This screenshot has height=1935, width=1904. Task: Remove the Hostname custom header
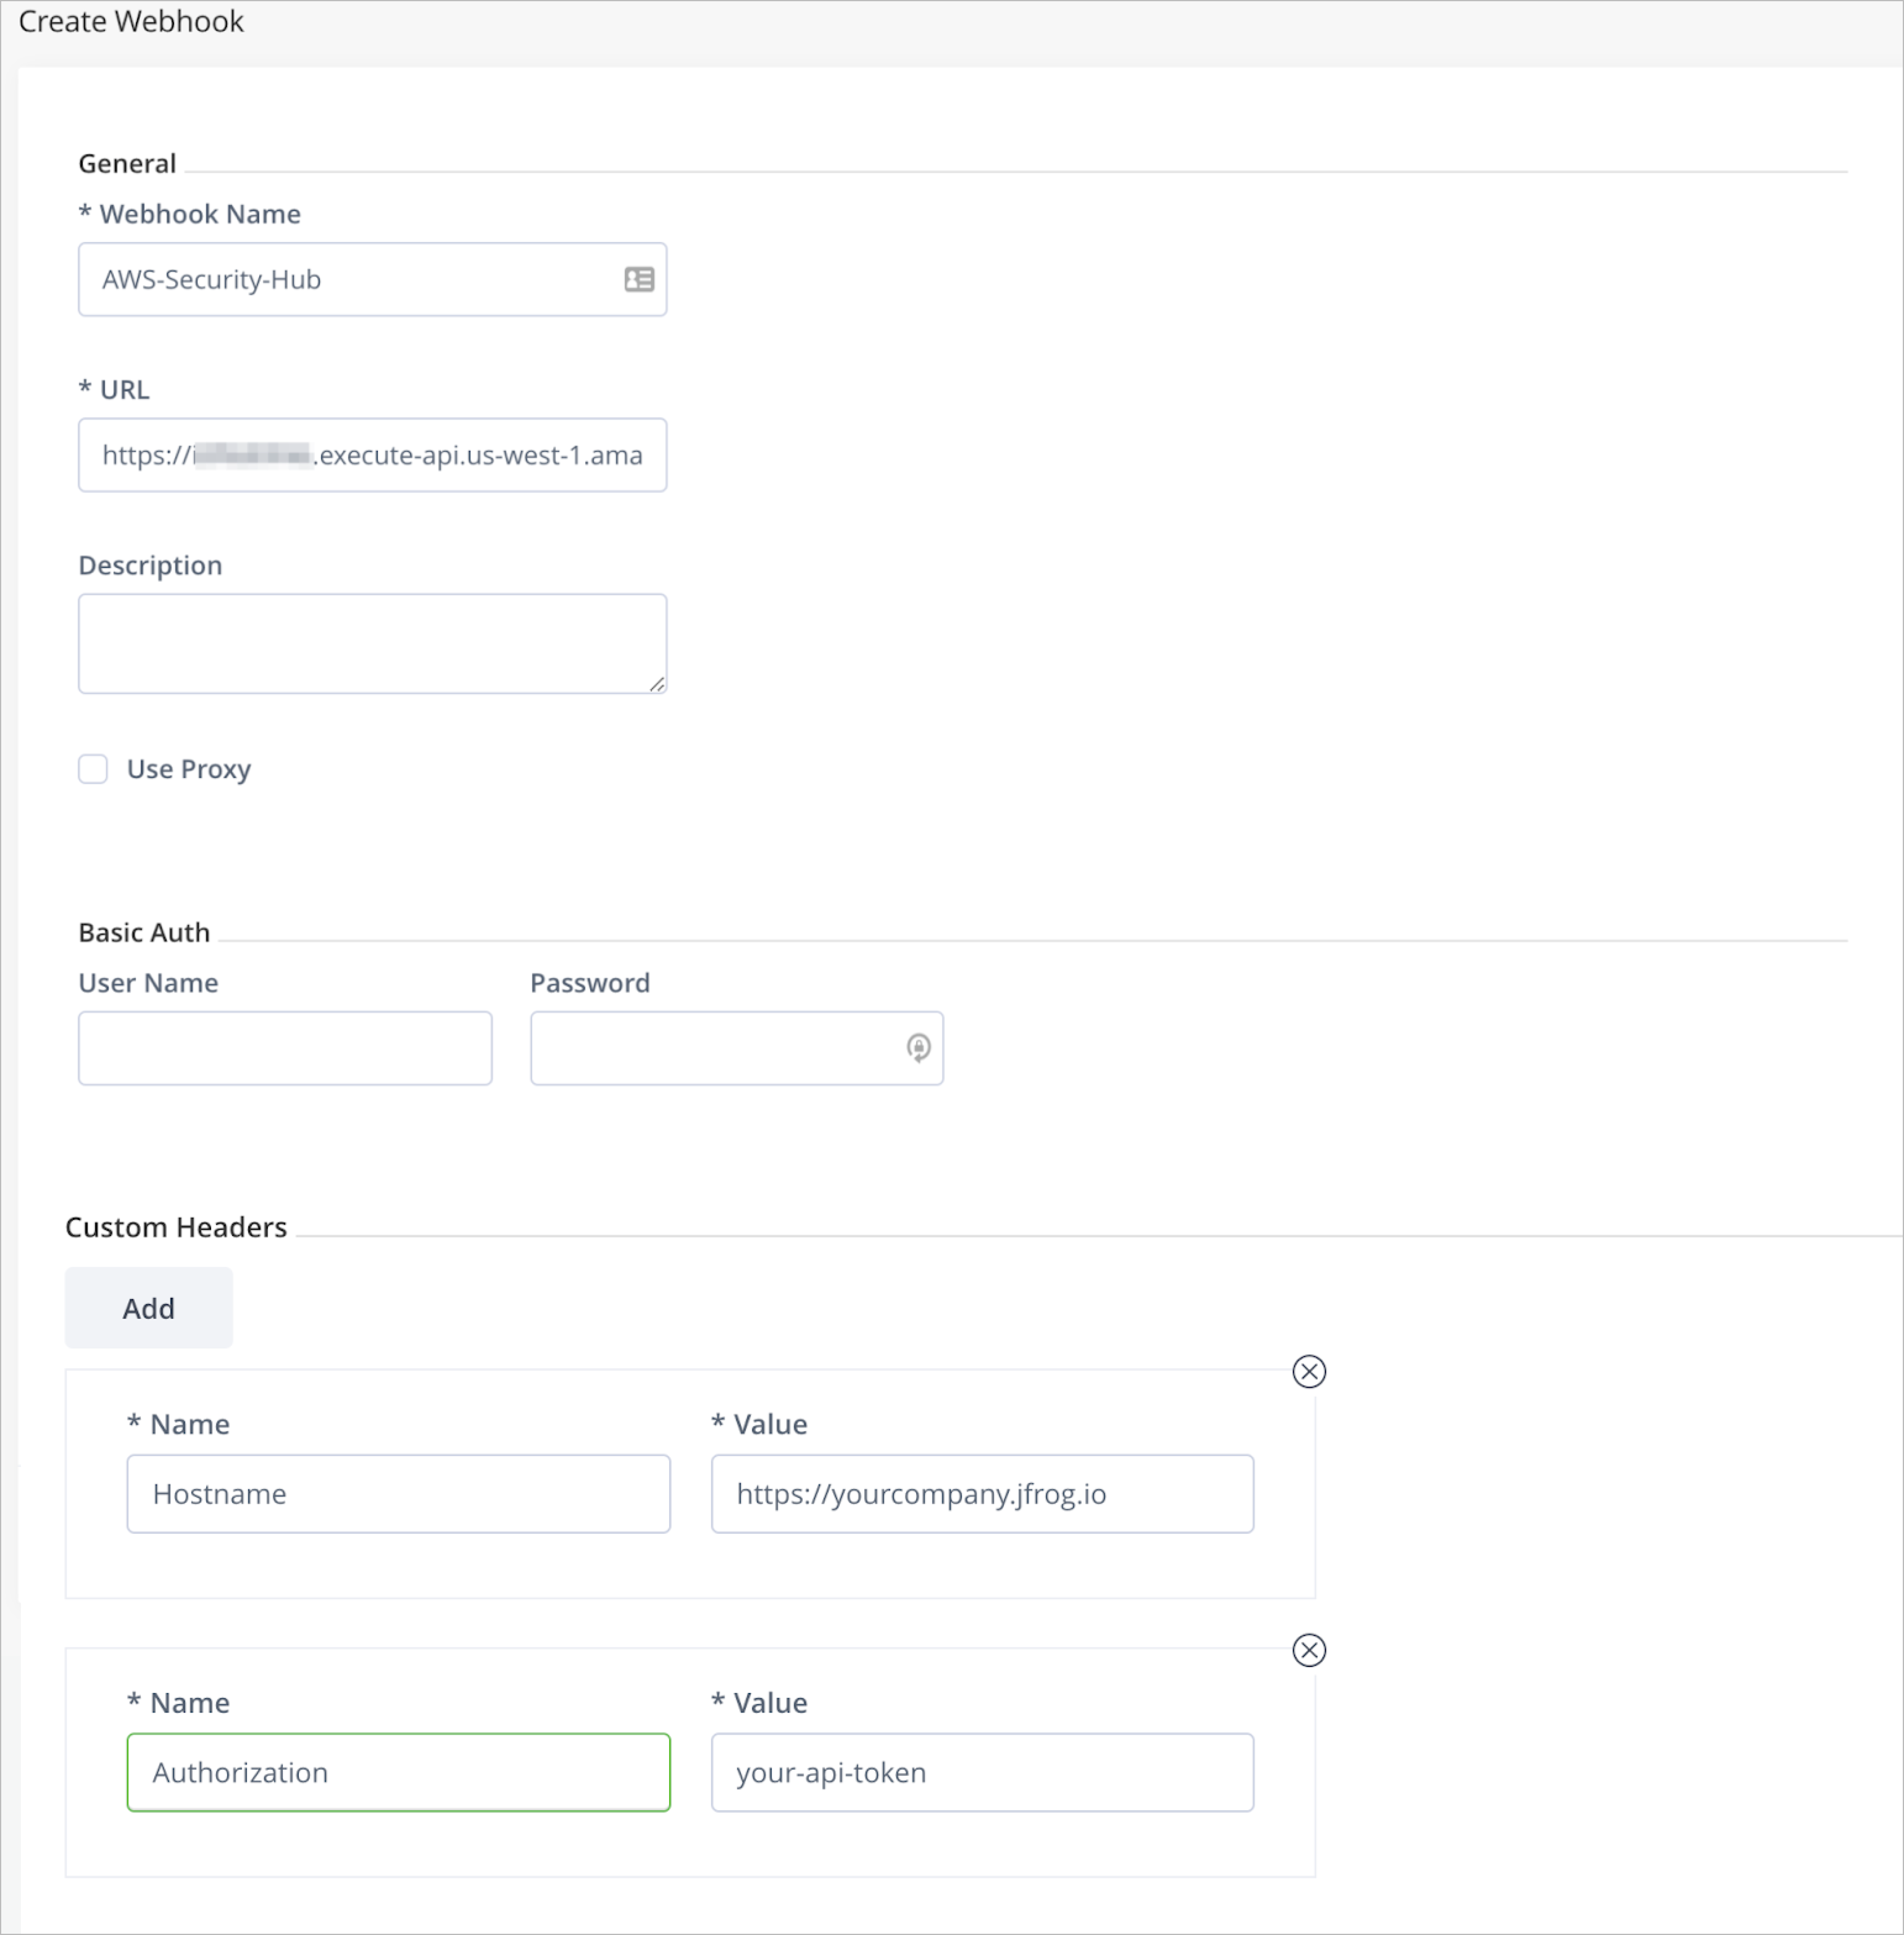coord(1309,1371)
